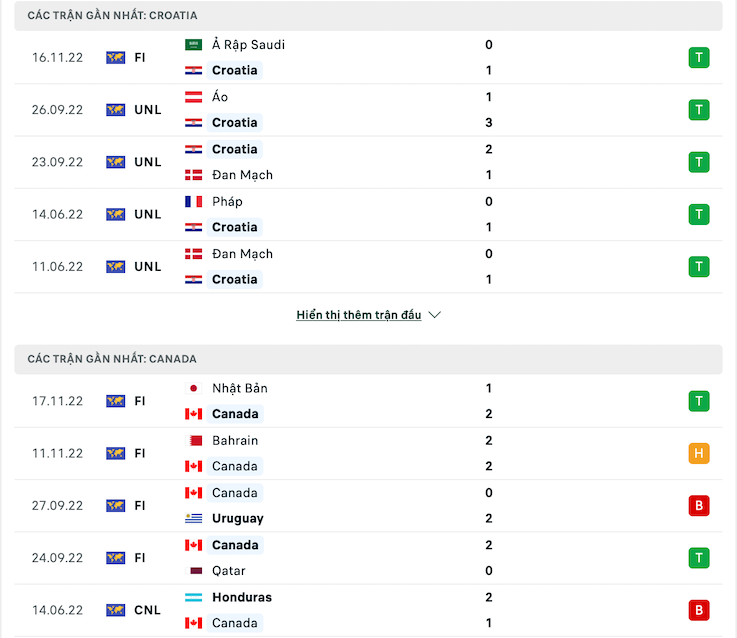Click the CNL competition label for Honduras match
The height and width of the screenshot is (638, 737).
(147, 610)
